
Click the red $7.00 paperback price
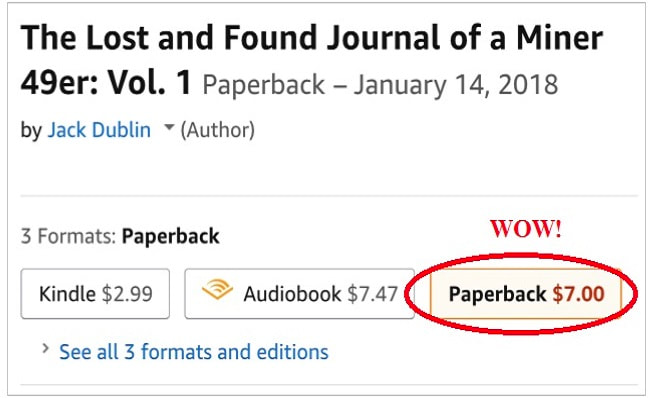coord(578,294)
